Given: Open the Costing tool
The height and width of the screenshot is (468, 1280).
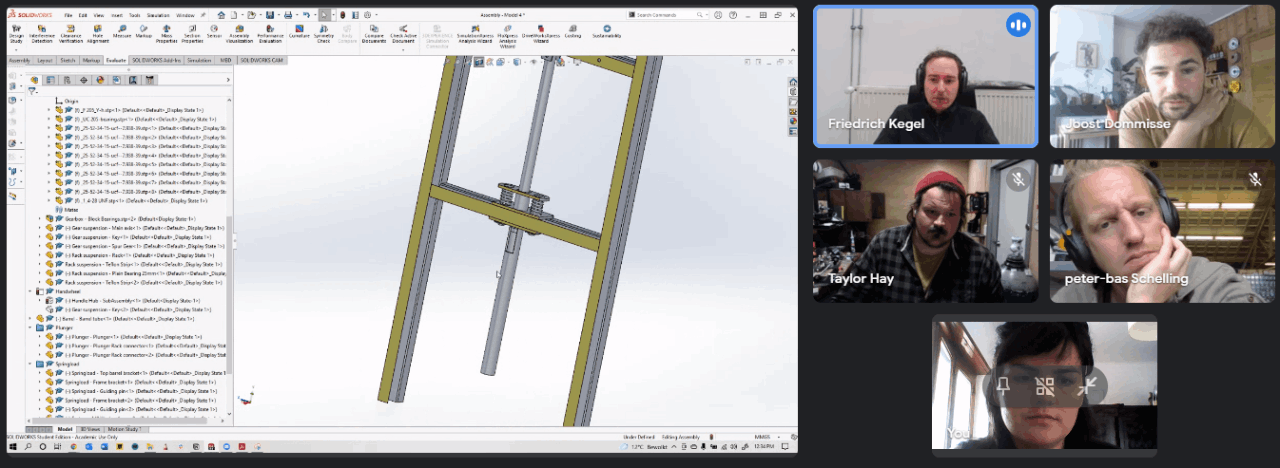Looking at the screenshot, I should (572, 33).
